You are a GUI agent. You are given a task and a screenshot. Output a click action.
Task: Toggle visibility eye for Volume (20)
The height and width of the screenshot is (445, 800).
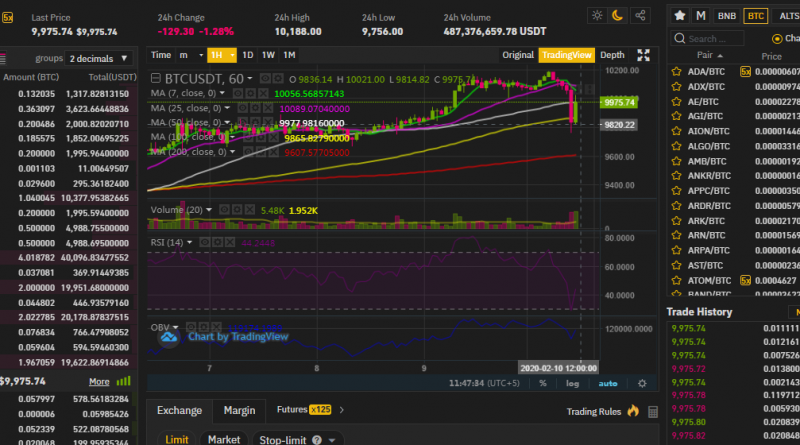(224, 210)
